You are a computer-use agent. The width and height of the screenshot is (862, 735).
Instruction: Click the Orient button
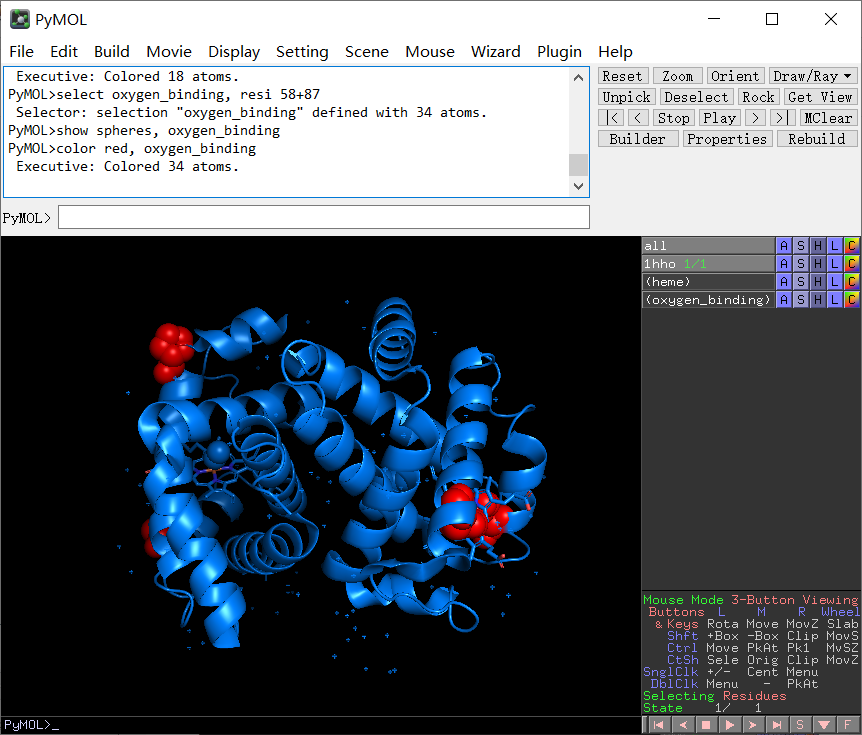point(735,76)
